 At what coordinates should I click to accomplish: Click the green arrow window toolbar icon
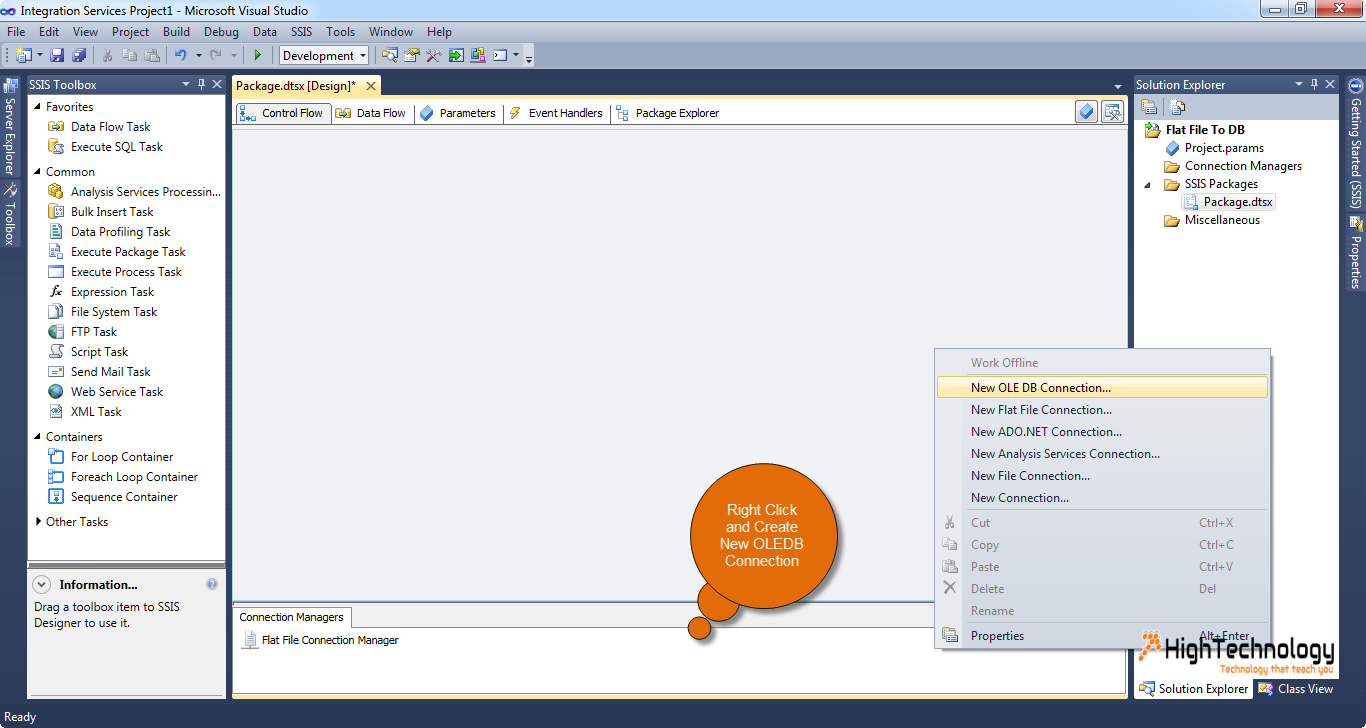coord(456,56)
